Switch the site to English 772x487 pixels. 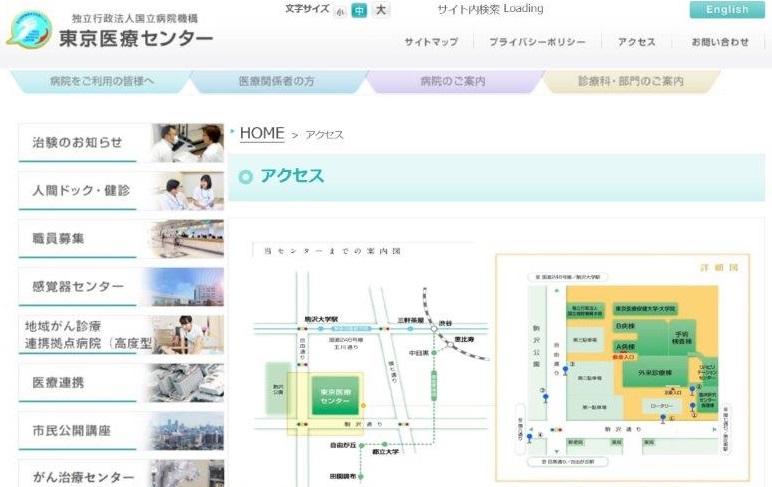pyautogui.click(x=726, y=10)
